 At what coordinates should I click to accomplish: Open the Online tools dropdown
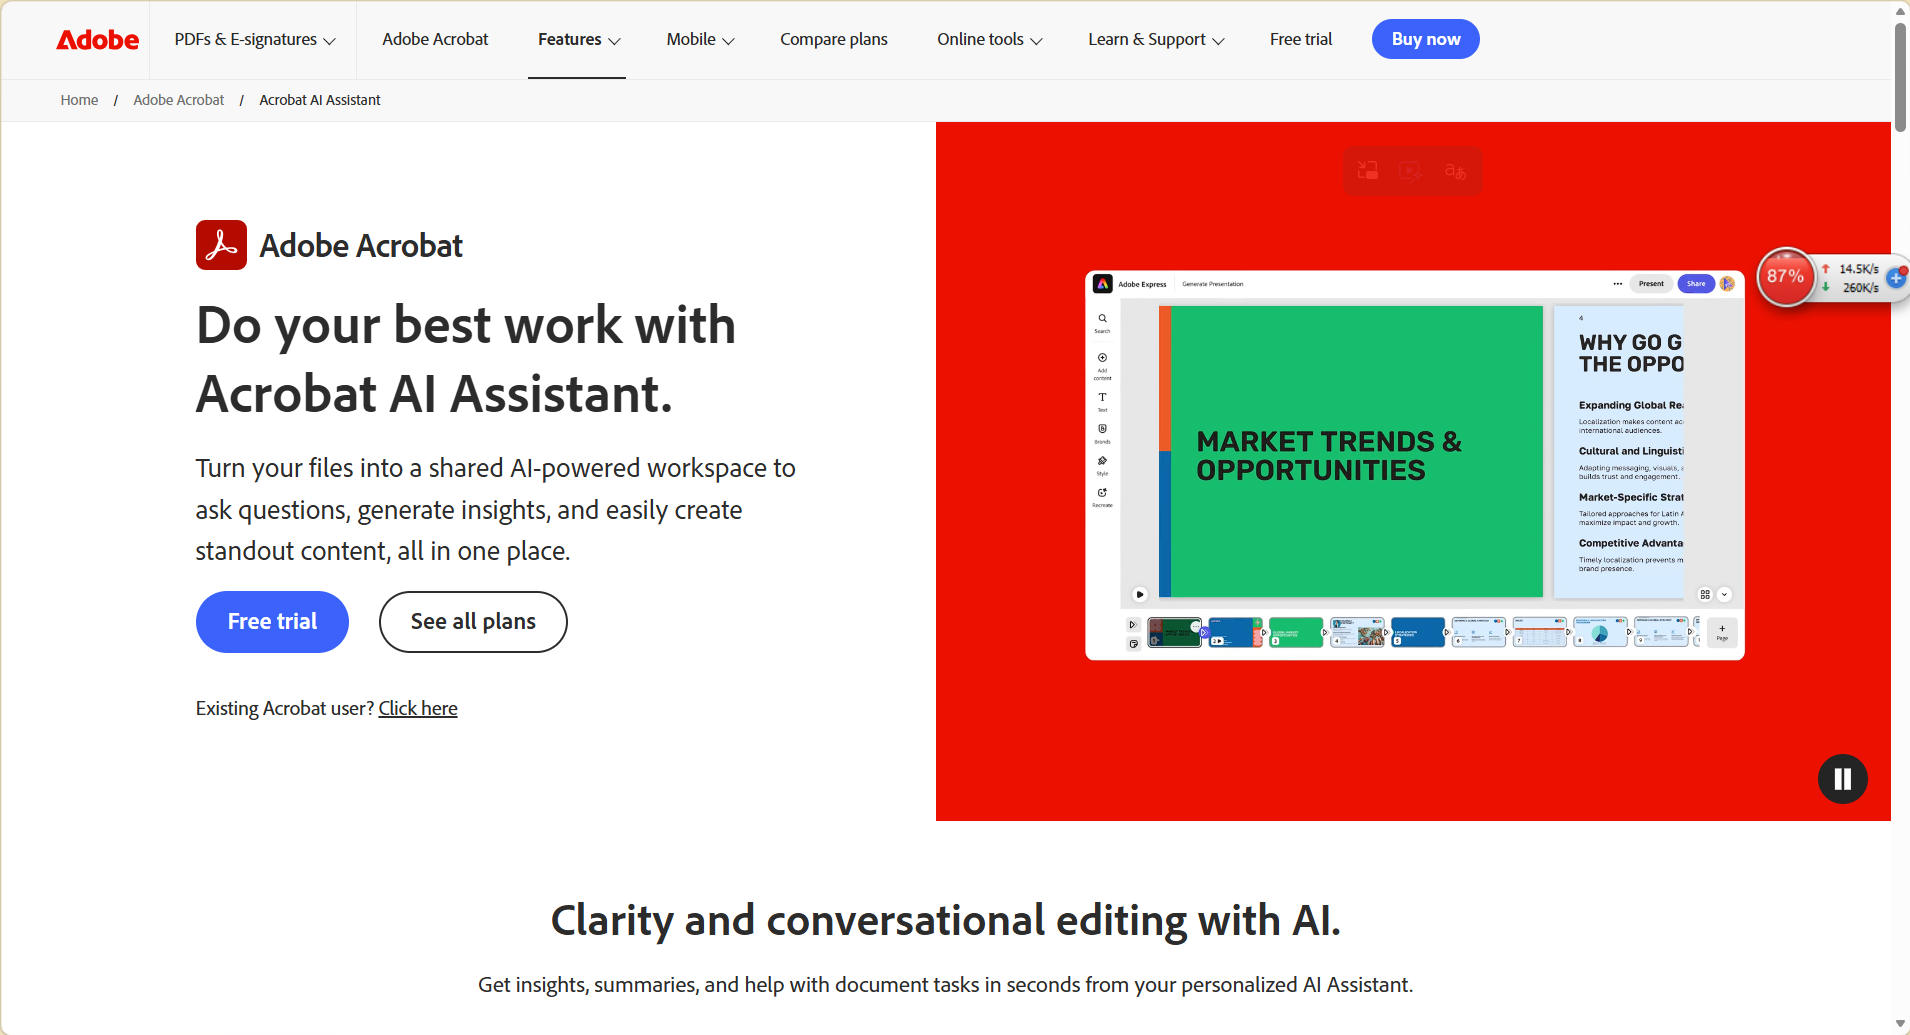(989, 40)
